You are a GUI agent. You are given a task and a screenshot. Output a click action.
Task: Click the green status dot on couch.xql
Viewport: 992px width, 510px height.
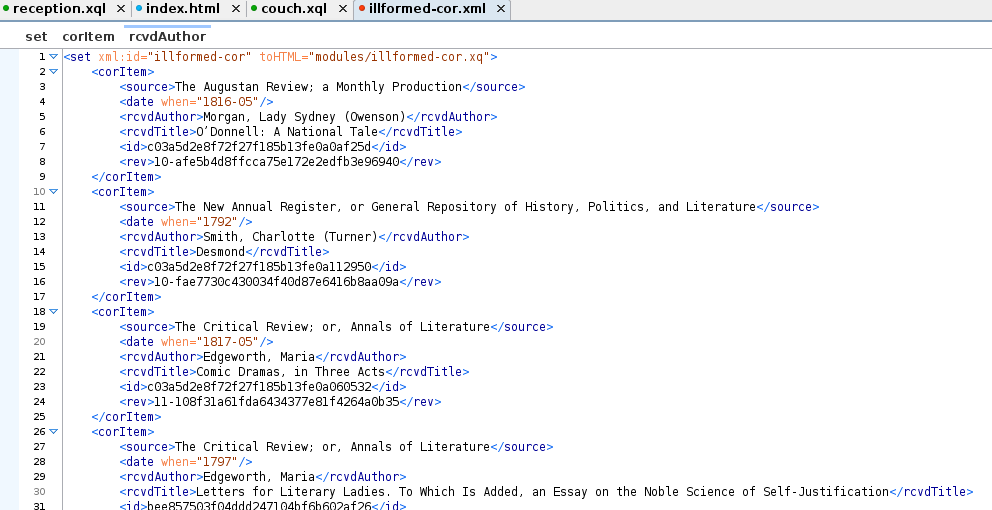254,8
